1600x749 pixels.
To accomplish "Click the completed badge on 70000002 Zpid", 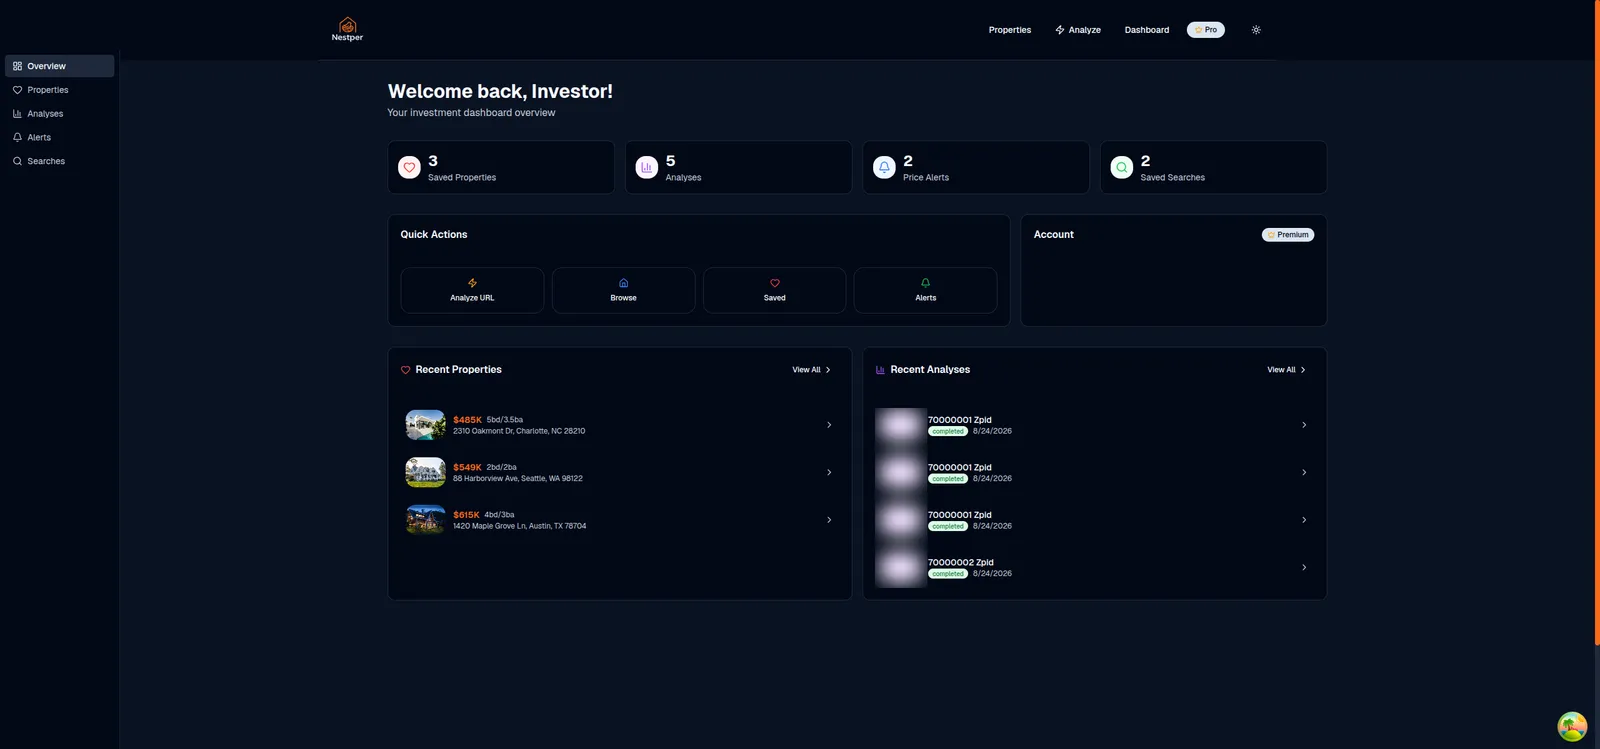I will point(948,574).
